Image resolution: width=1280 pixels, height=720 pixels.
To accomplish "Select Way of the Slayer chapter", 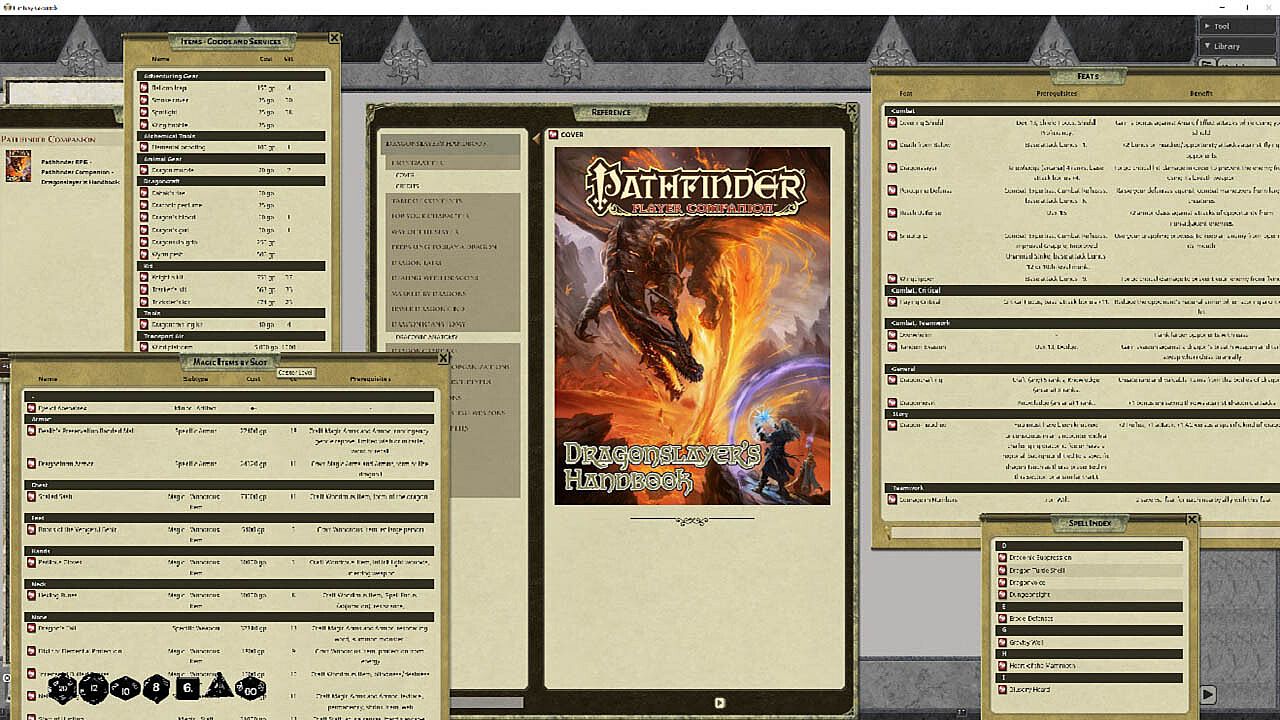I will click(x=424, y=231).
